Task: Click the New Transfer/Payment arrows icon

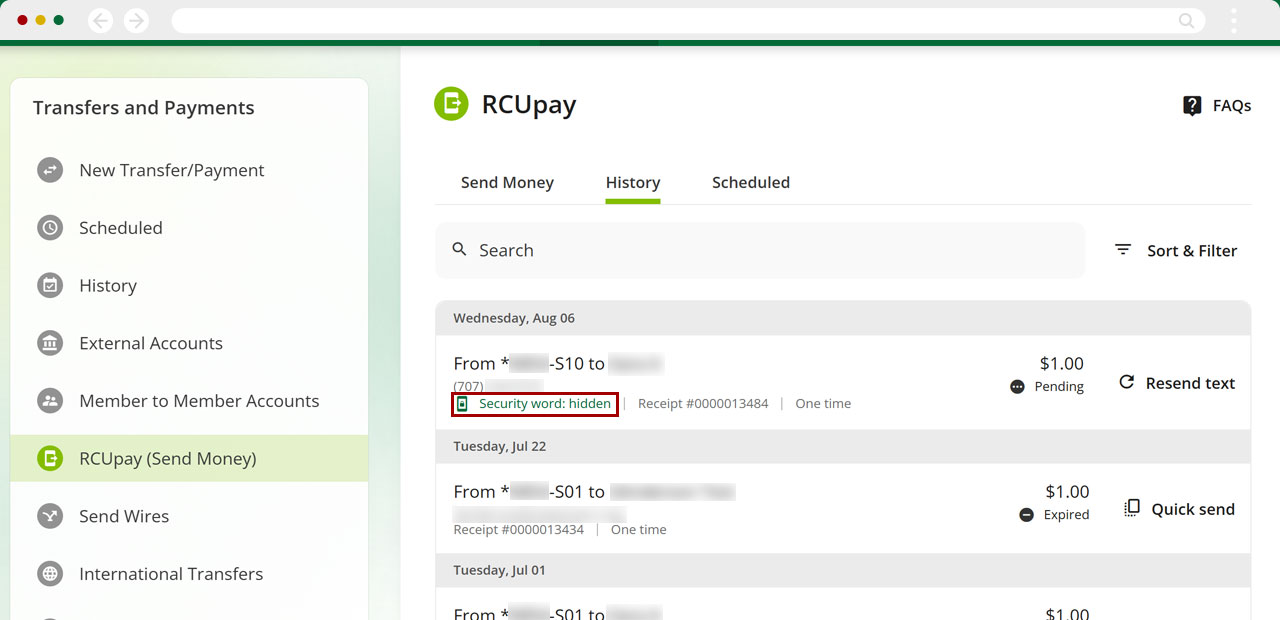Action: pos(50,170)
